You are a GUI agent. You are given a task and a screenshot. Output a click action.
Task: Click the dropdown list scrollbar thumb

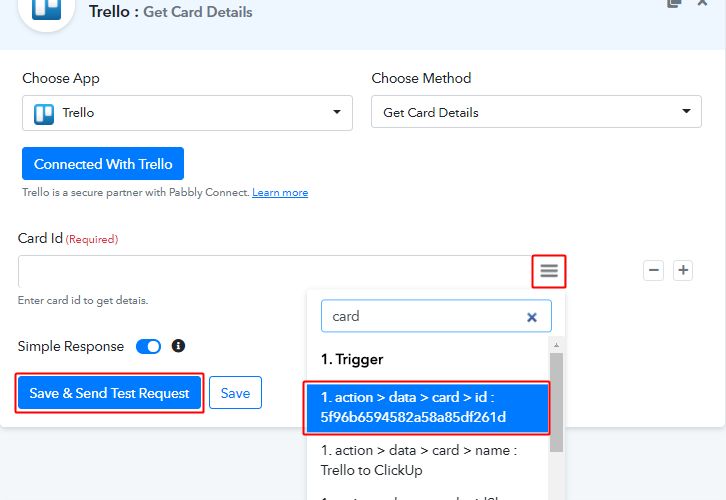click(556, 402)
